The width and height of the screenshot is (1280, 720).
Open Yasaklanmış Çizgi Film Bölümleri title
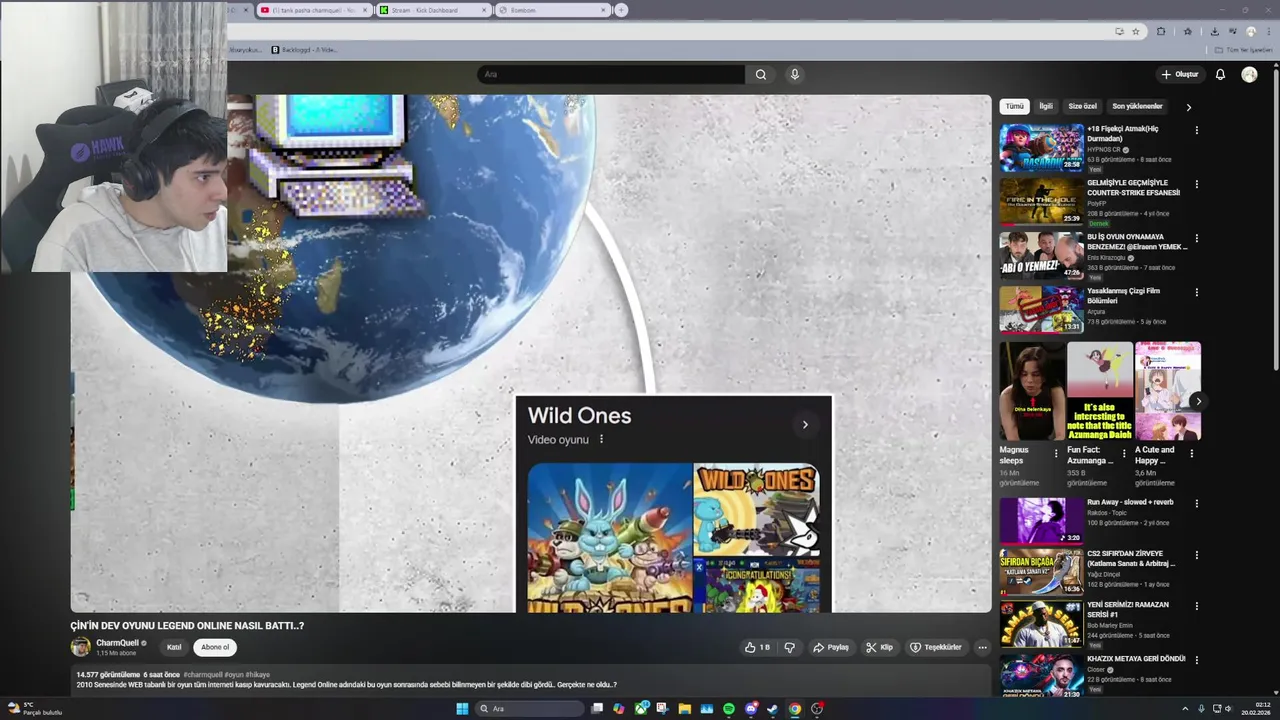tap(1123, 296)
